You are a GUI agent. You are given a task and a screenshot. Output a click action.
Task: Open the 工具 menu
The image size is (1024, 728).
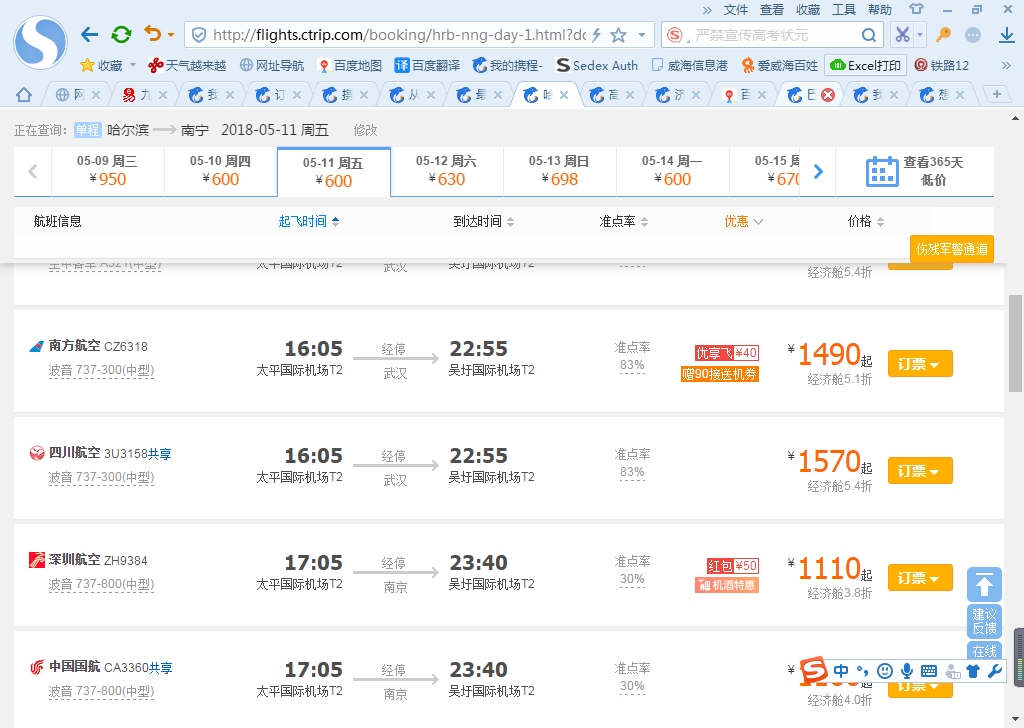(844, 10)
